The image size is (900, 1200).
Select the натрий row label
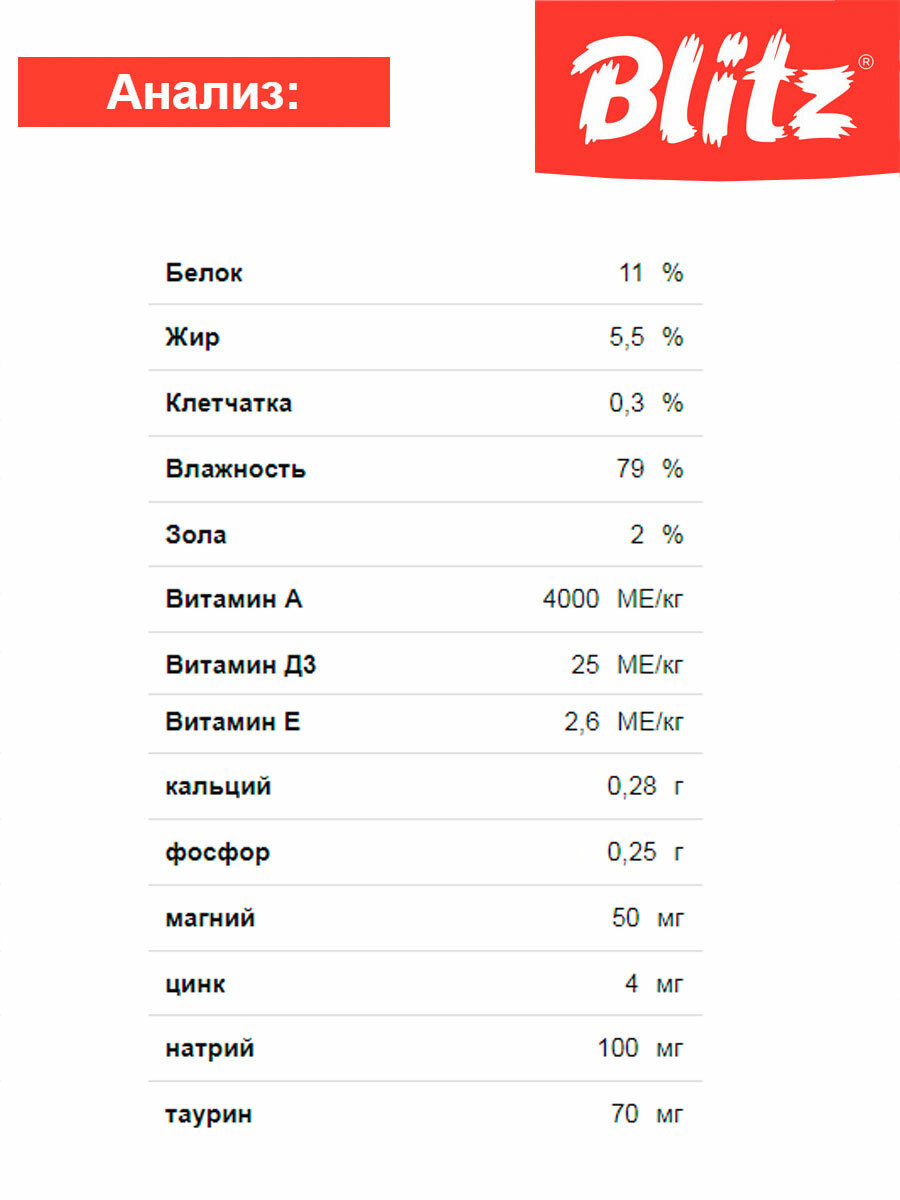pos(210,1049)
